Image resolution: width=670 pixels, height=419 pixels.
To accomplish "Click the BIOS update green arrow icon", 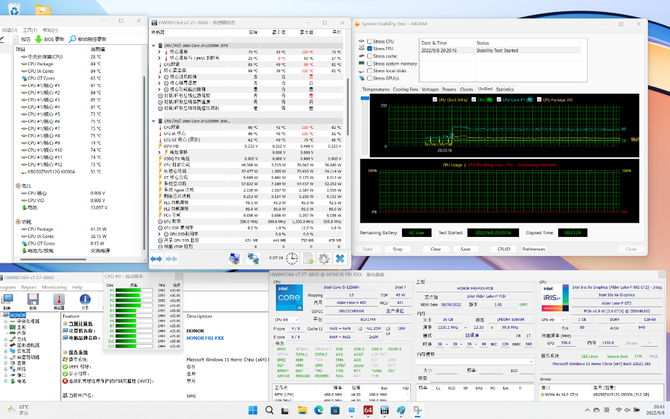I will [x=39, y=39].
